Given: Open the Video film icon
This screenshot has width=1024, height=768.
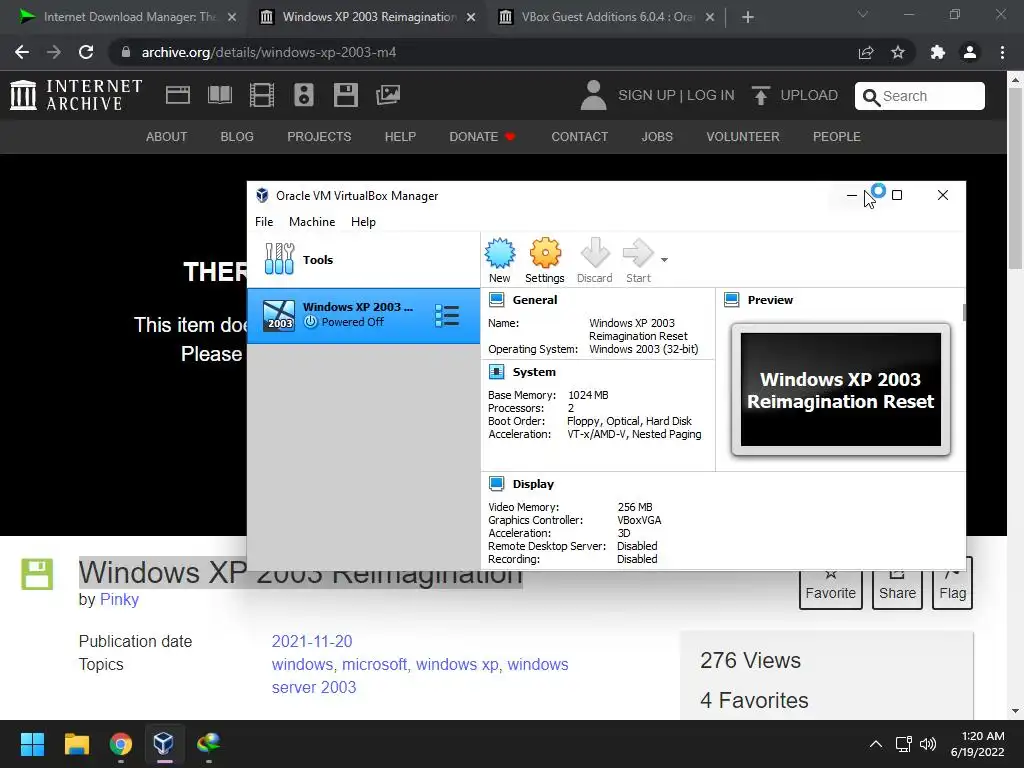Looking at the screenshot, I should 262,95.
